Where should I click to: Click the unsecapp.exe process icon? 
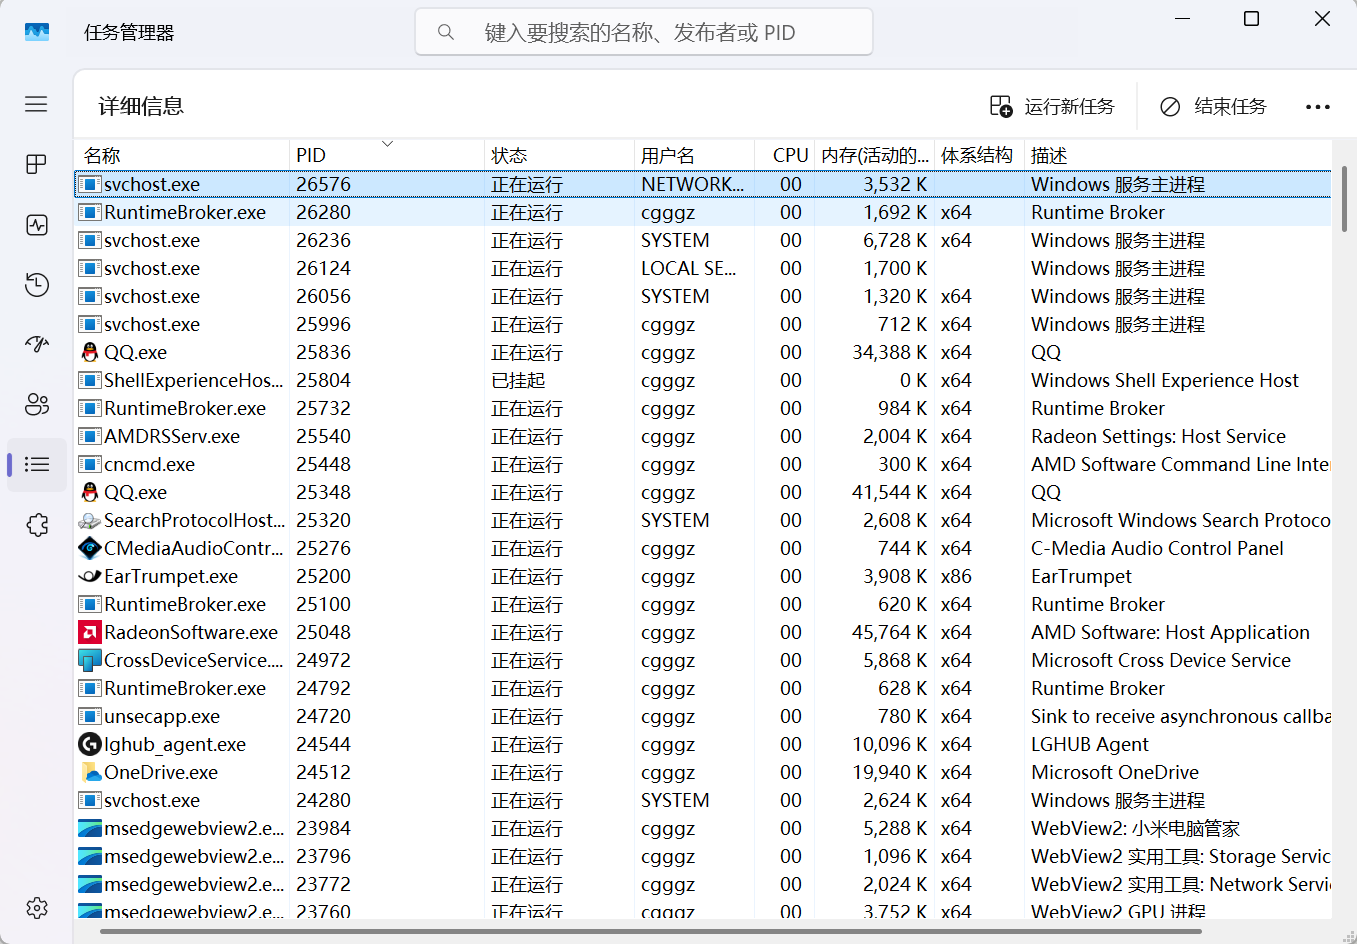pyautogui.click(x=90, y=716)
